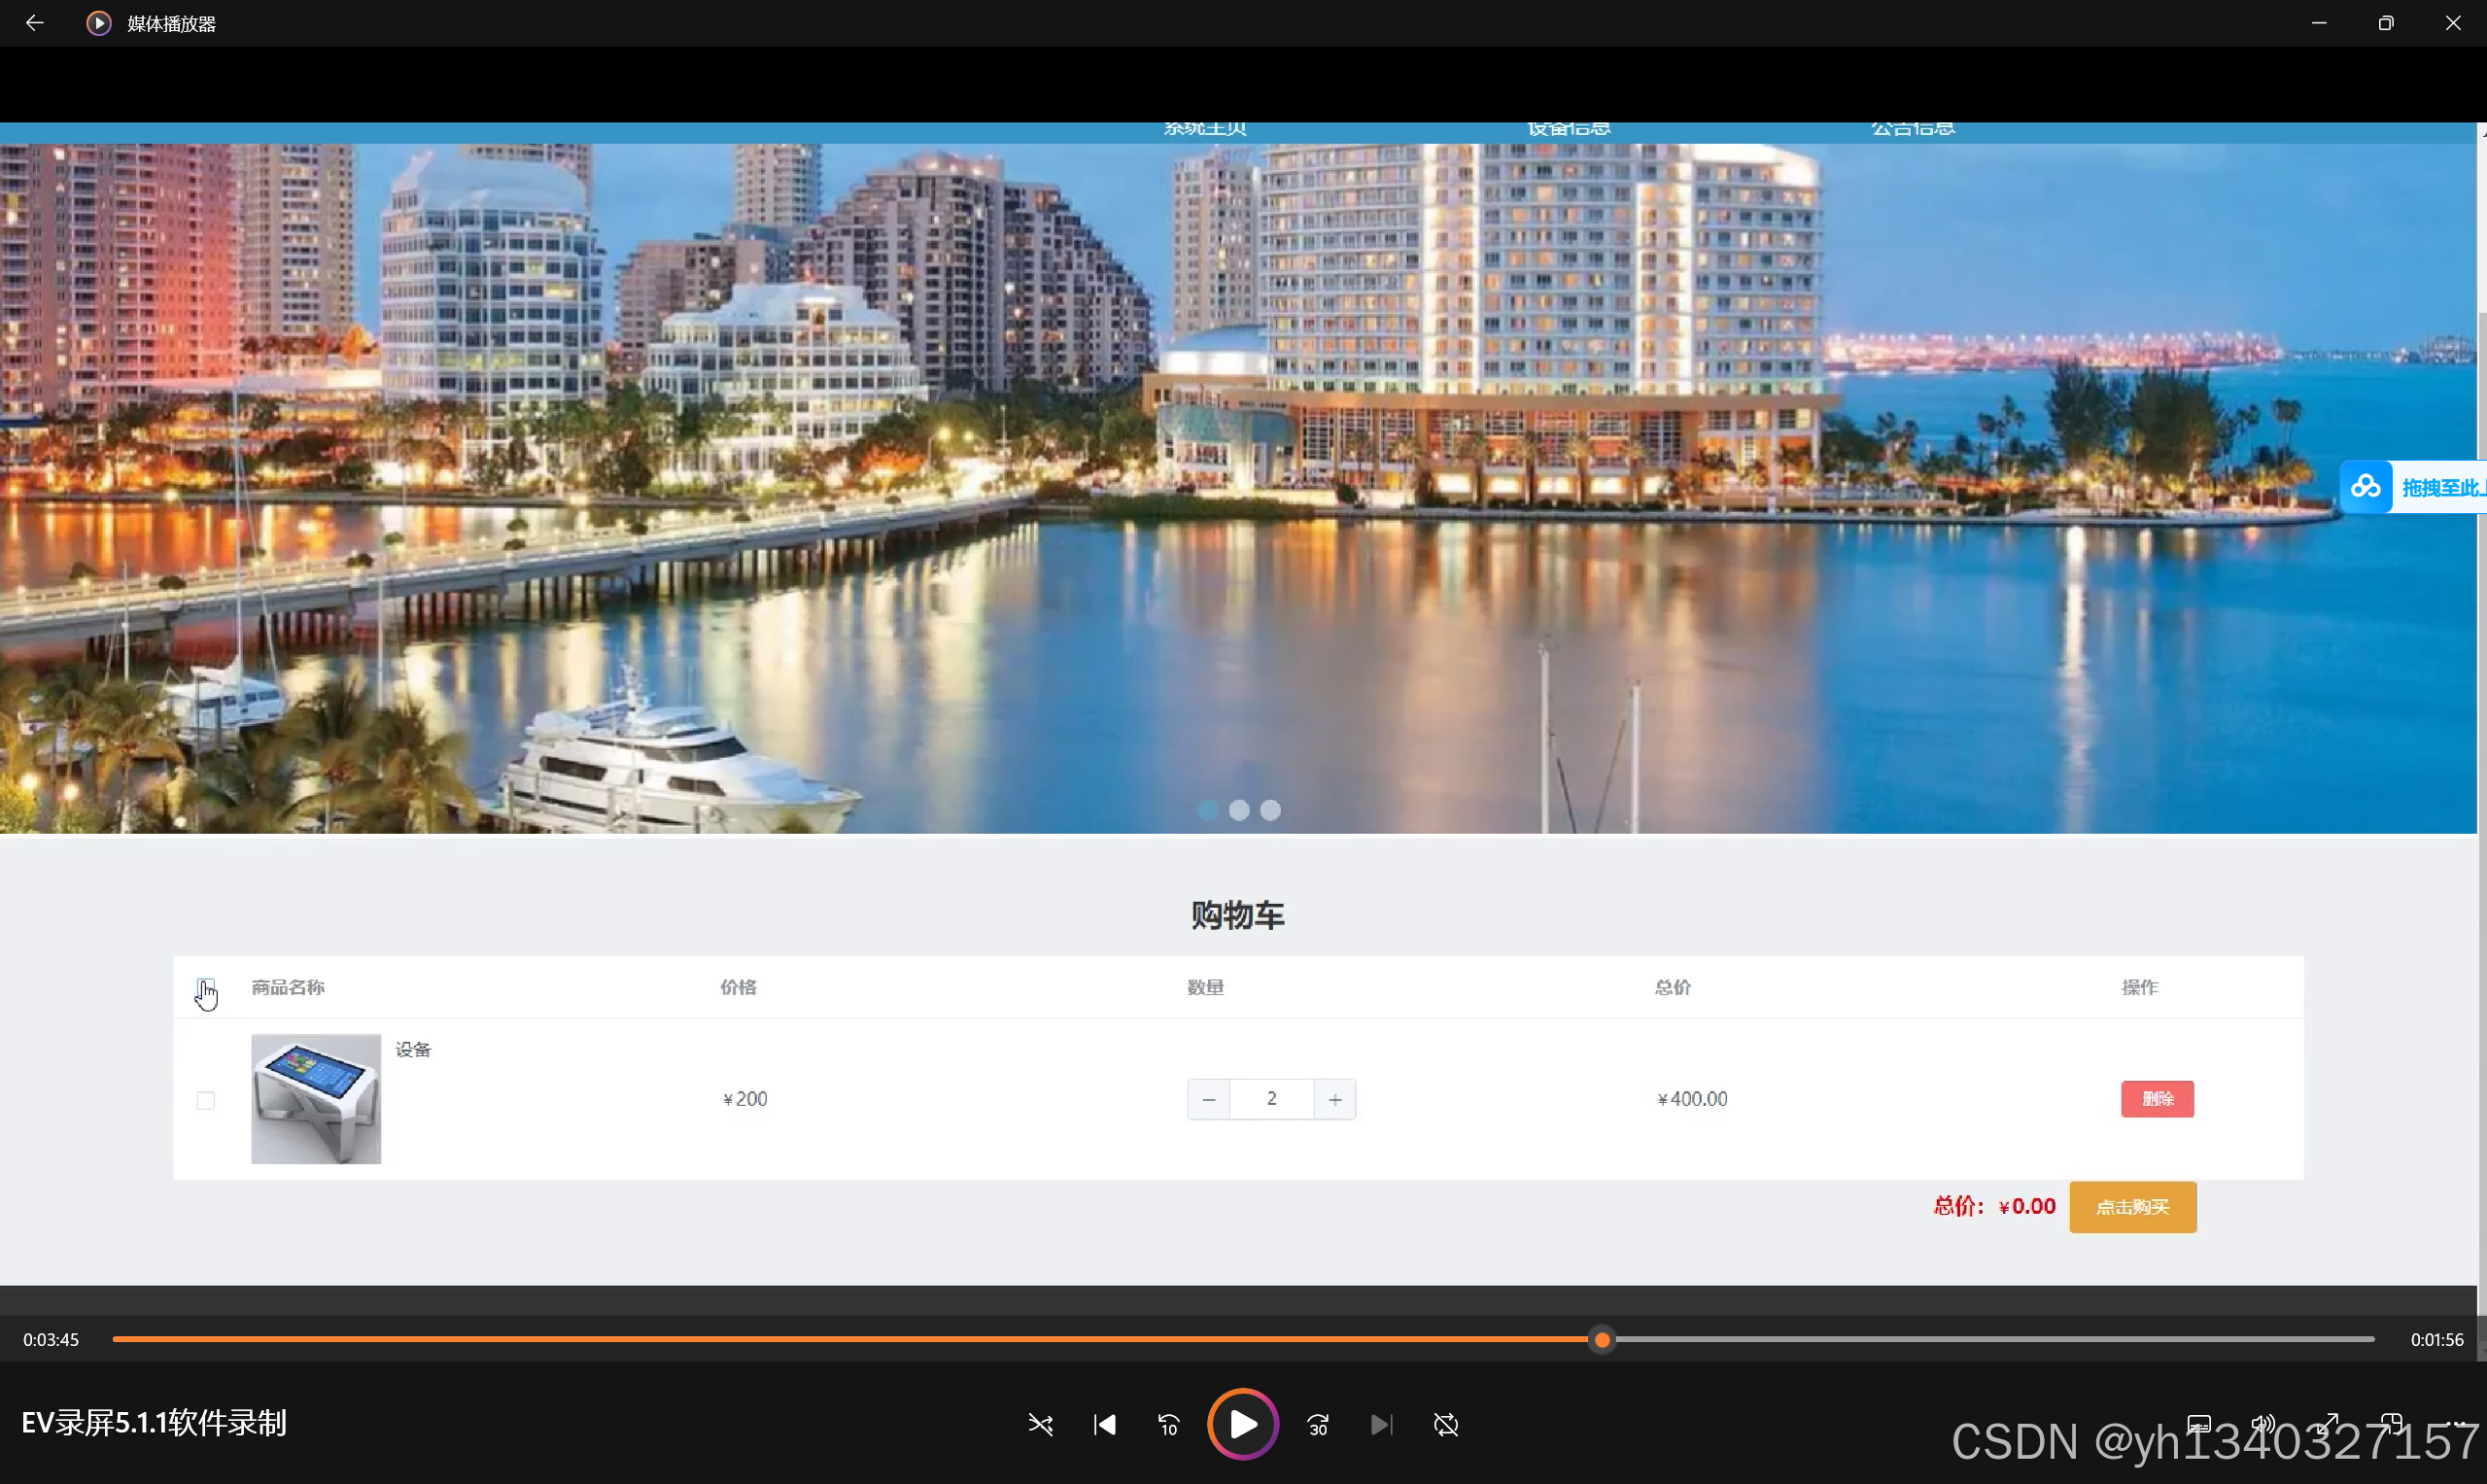Viewport: 2487px width, 1484px height.
Task: Skip forward 30 seconds
Action: (1318, 1424)
